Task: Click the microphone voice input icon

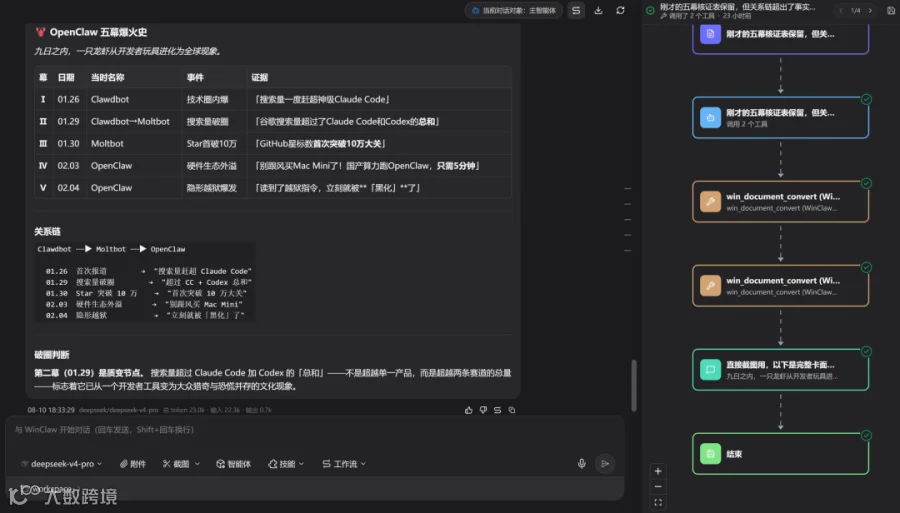Action: [x=581, y=464]
